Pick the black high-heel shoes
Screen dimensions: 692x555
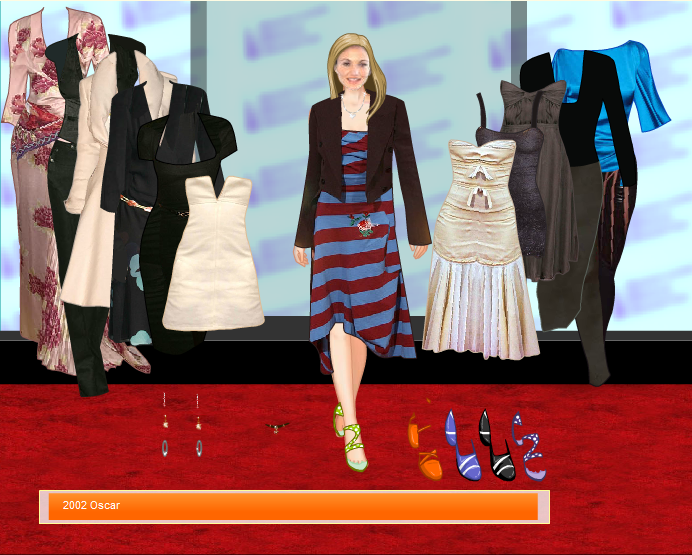click(496, 448)
